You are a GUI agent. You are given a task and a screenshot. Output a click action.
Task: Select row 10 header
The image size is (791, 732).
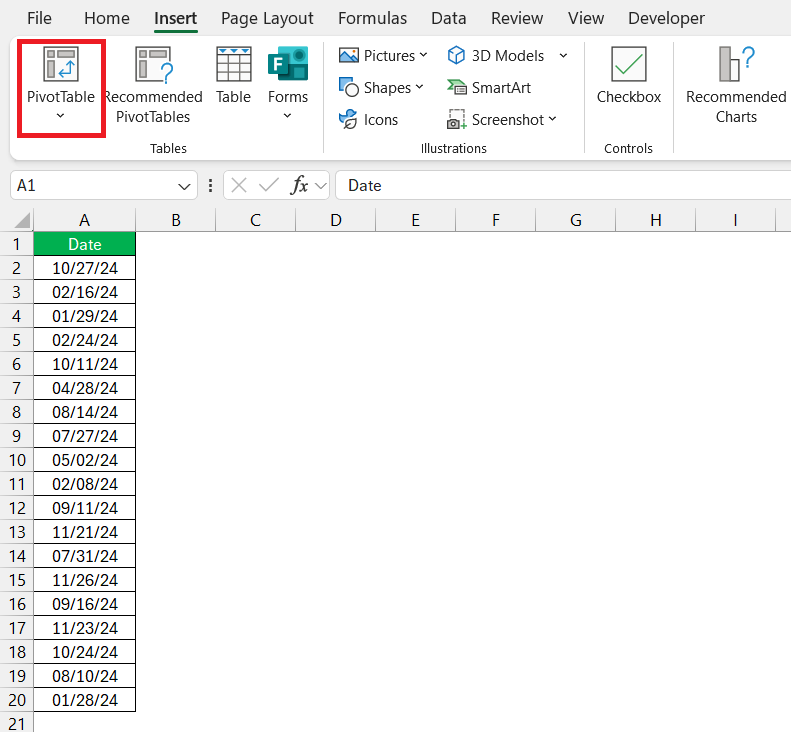pos(17,460)
